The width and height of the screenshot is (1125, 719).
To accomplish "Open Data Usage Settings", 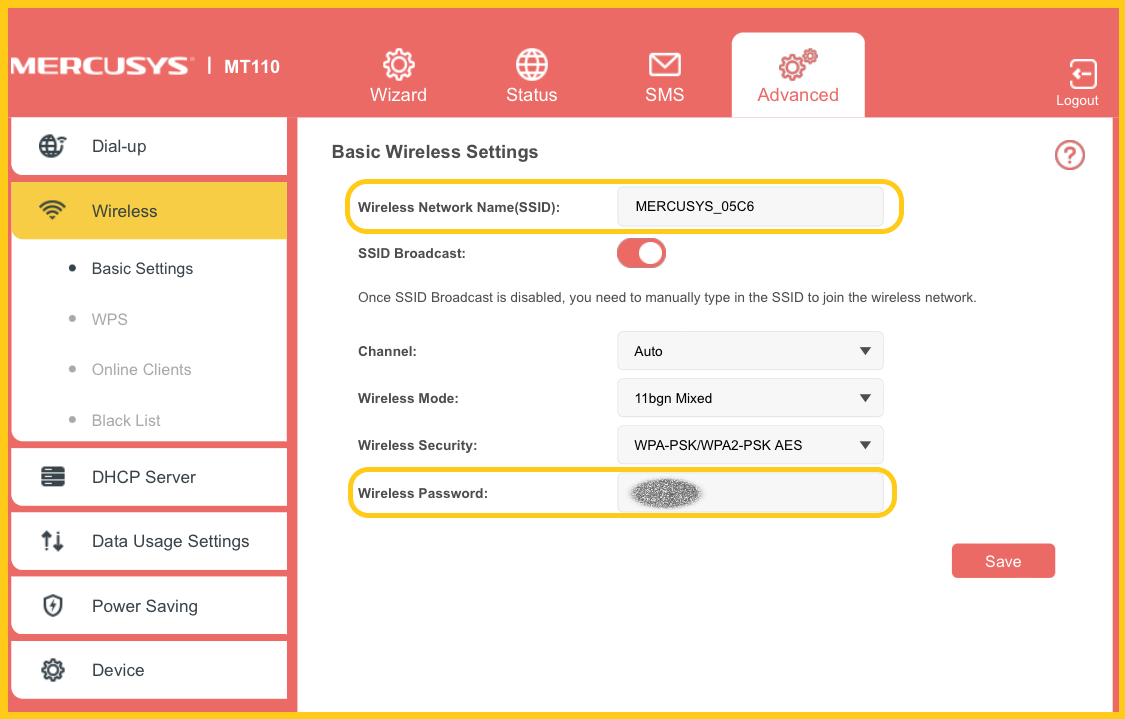I will pos(149,541).
